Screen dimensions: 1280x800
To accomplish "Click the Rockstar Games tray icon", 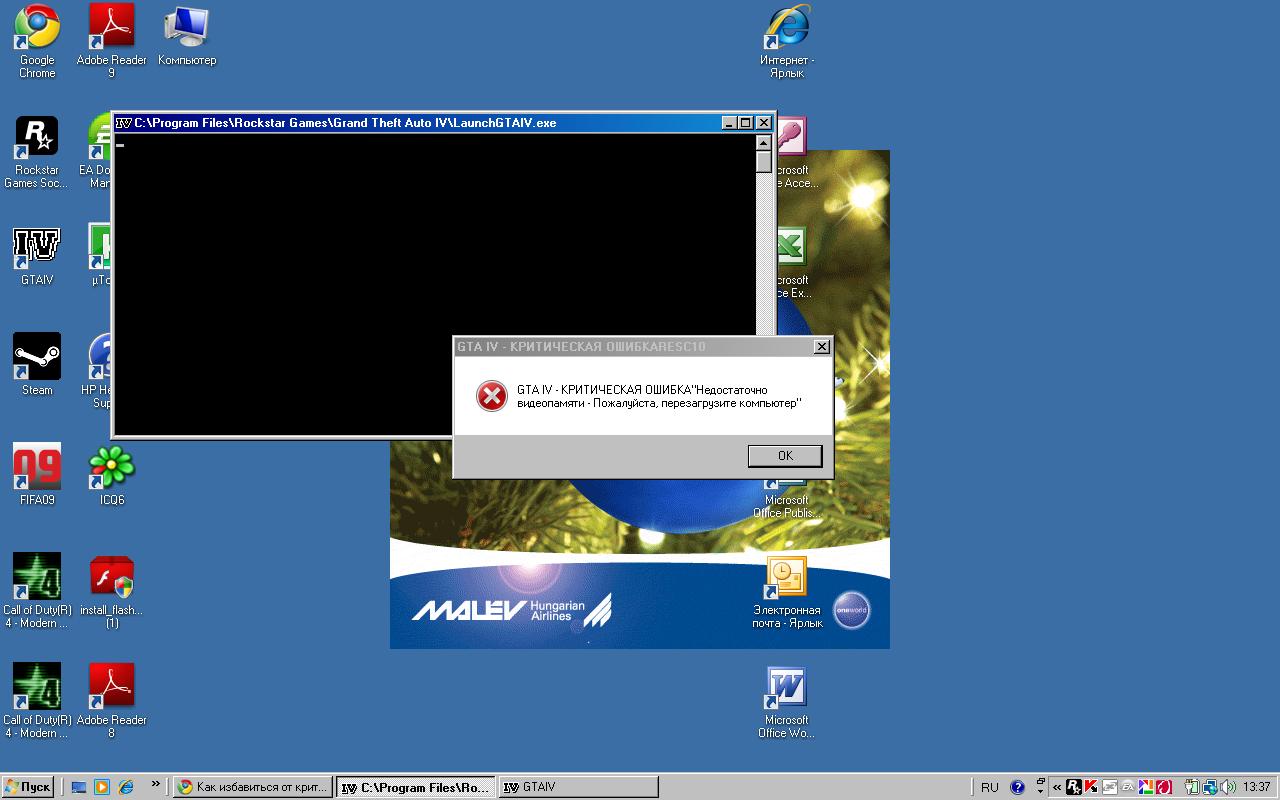I will coord(1074,787).
